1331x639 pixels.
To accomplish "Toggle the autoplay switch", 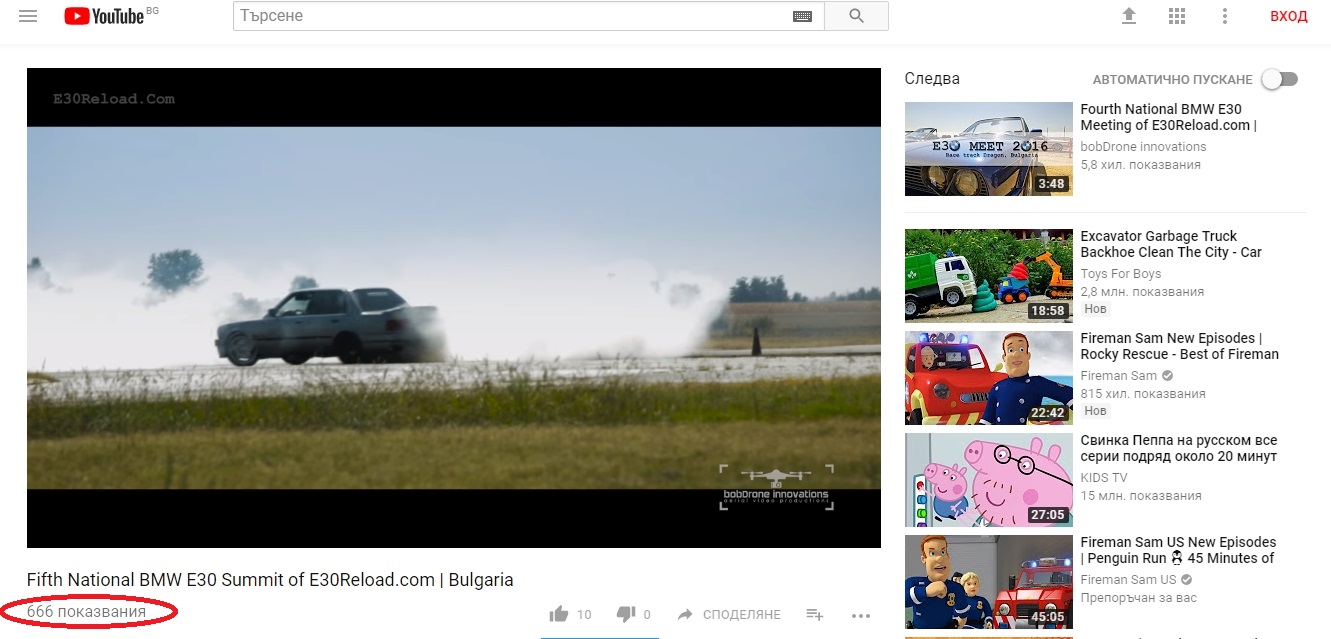I will [x=1279, y=79].
